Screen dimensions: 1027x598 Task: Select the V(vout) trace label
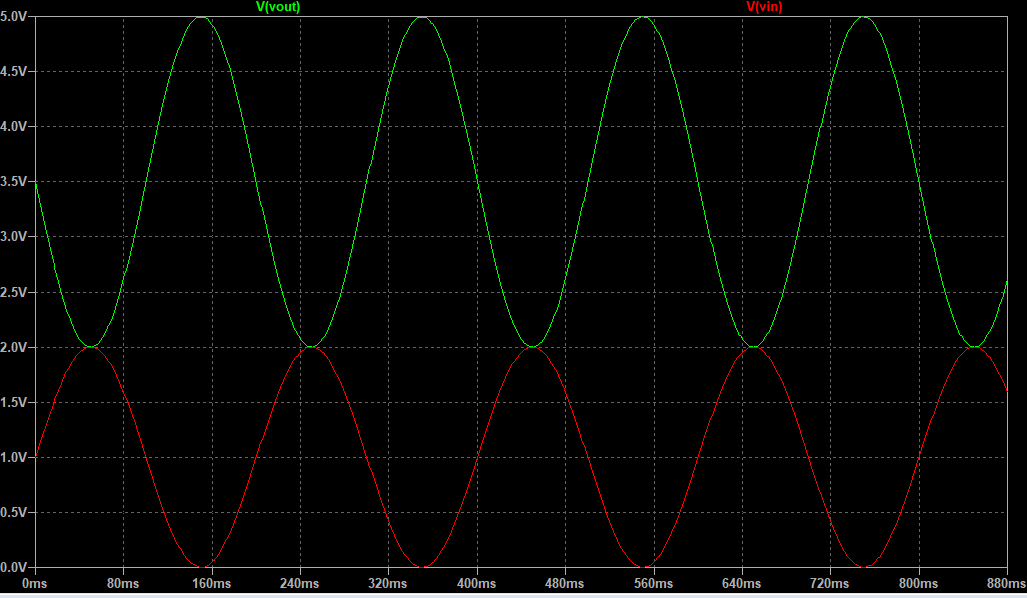(x=278, y=7)
